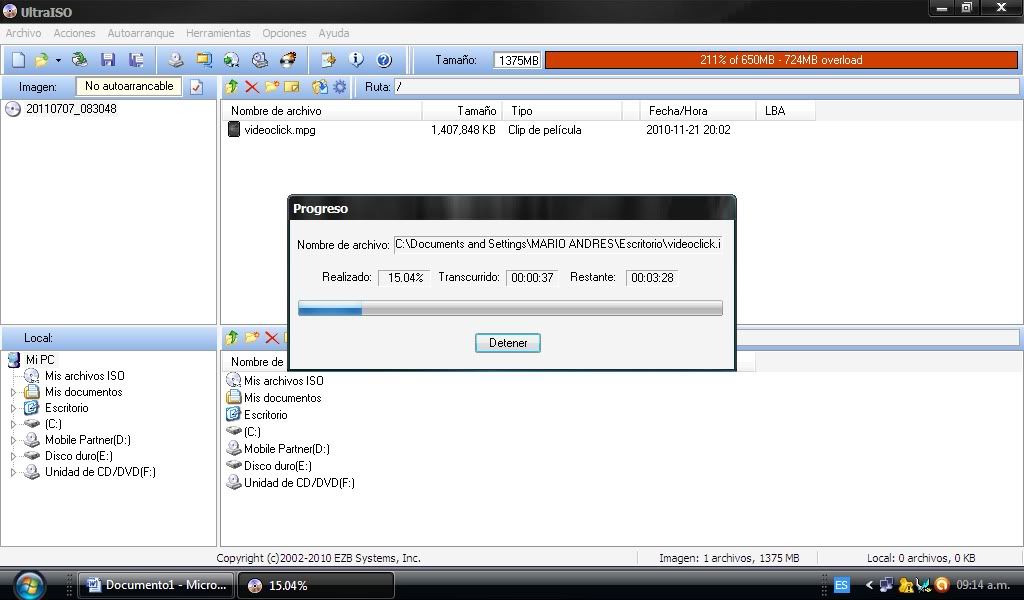
Task: Click the red X delete icon in image toolbar
Action: 252,86
